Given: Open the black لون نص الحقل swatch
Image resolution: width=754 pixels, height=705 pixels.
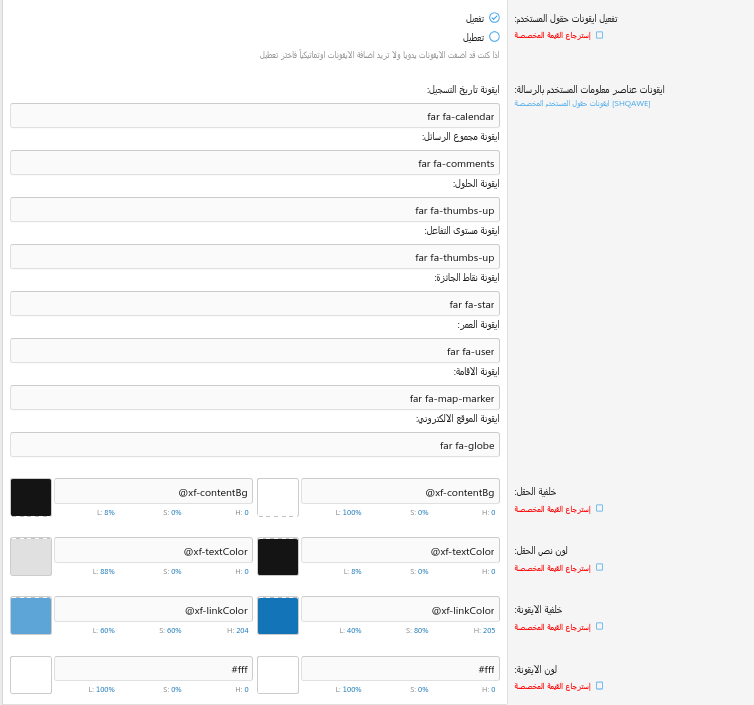Looking at the screenshot, I should click(278, 556).
